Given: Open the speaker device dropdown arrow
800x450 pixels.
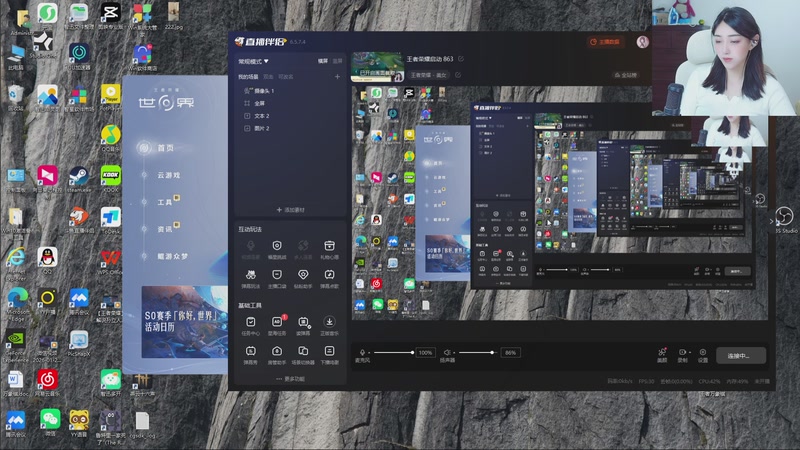Looking at the screenshot, I should click(x=454, y=353).
